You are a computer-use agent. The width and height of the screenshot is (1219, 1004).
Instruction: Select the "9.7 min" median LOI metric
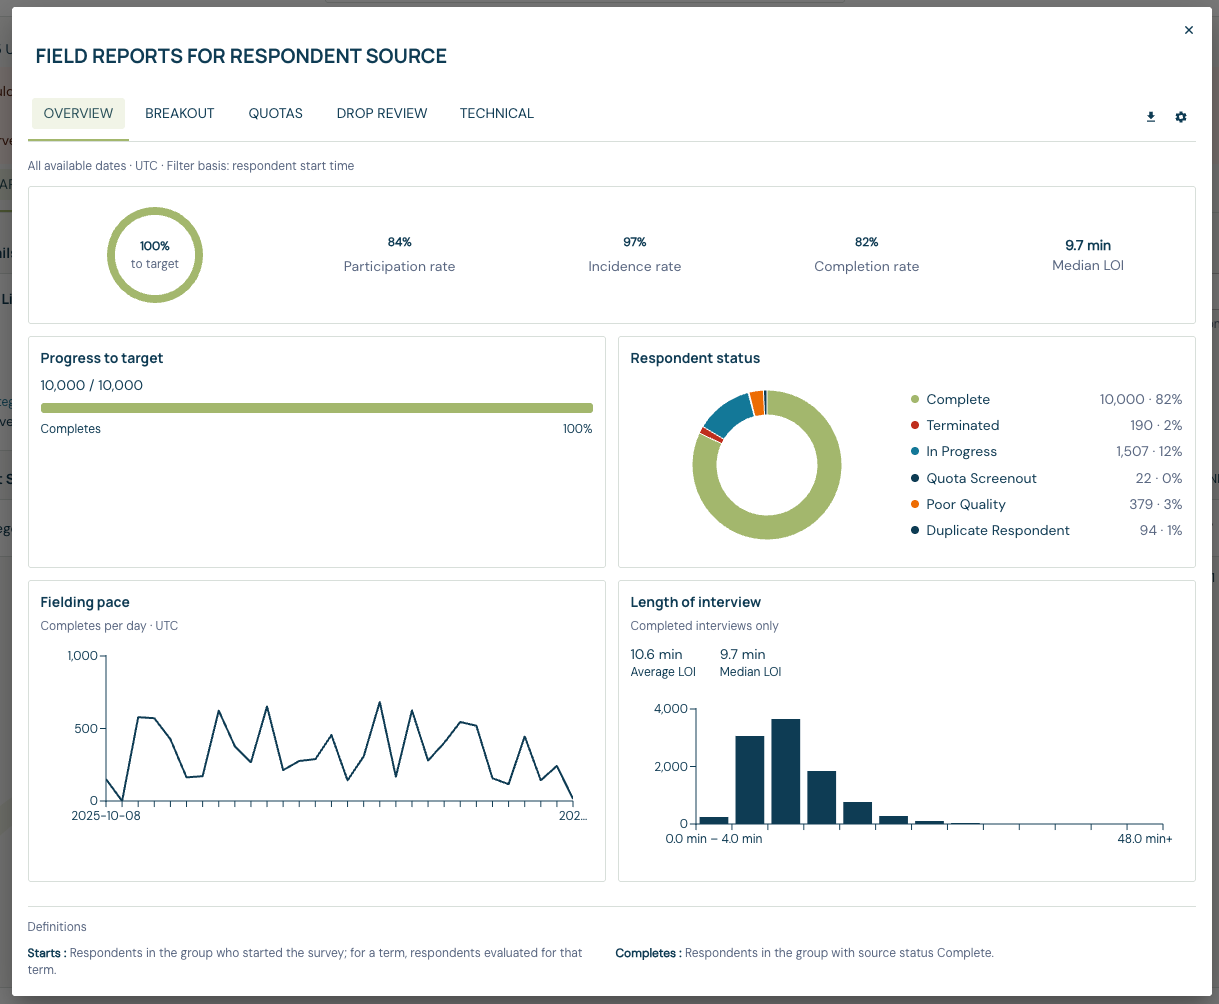(x=1088, y=245)
